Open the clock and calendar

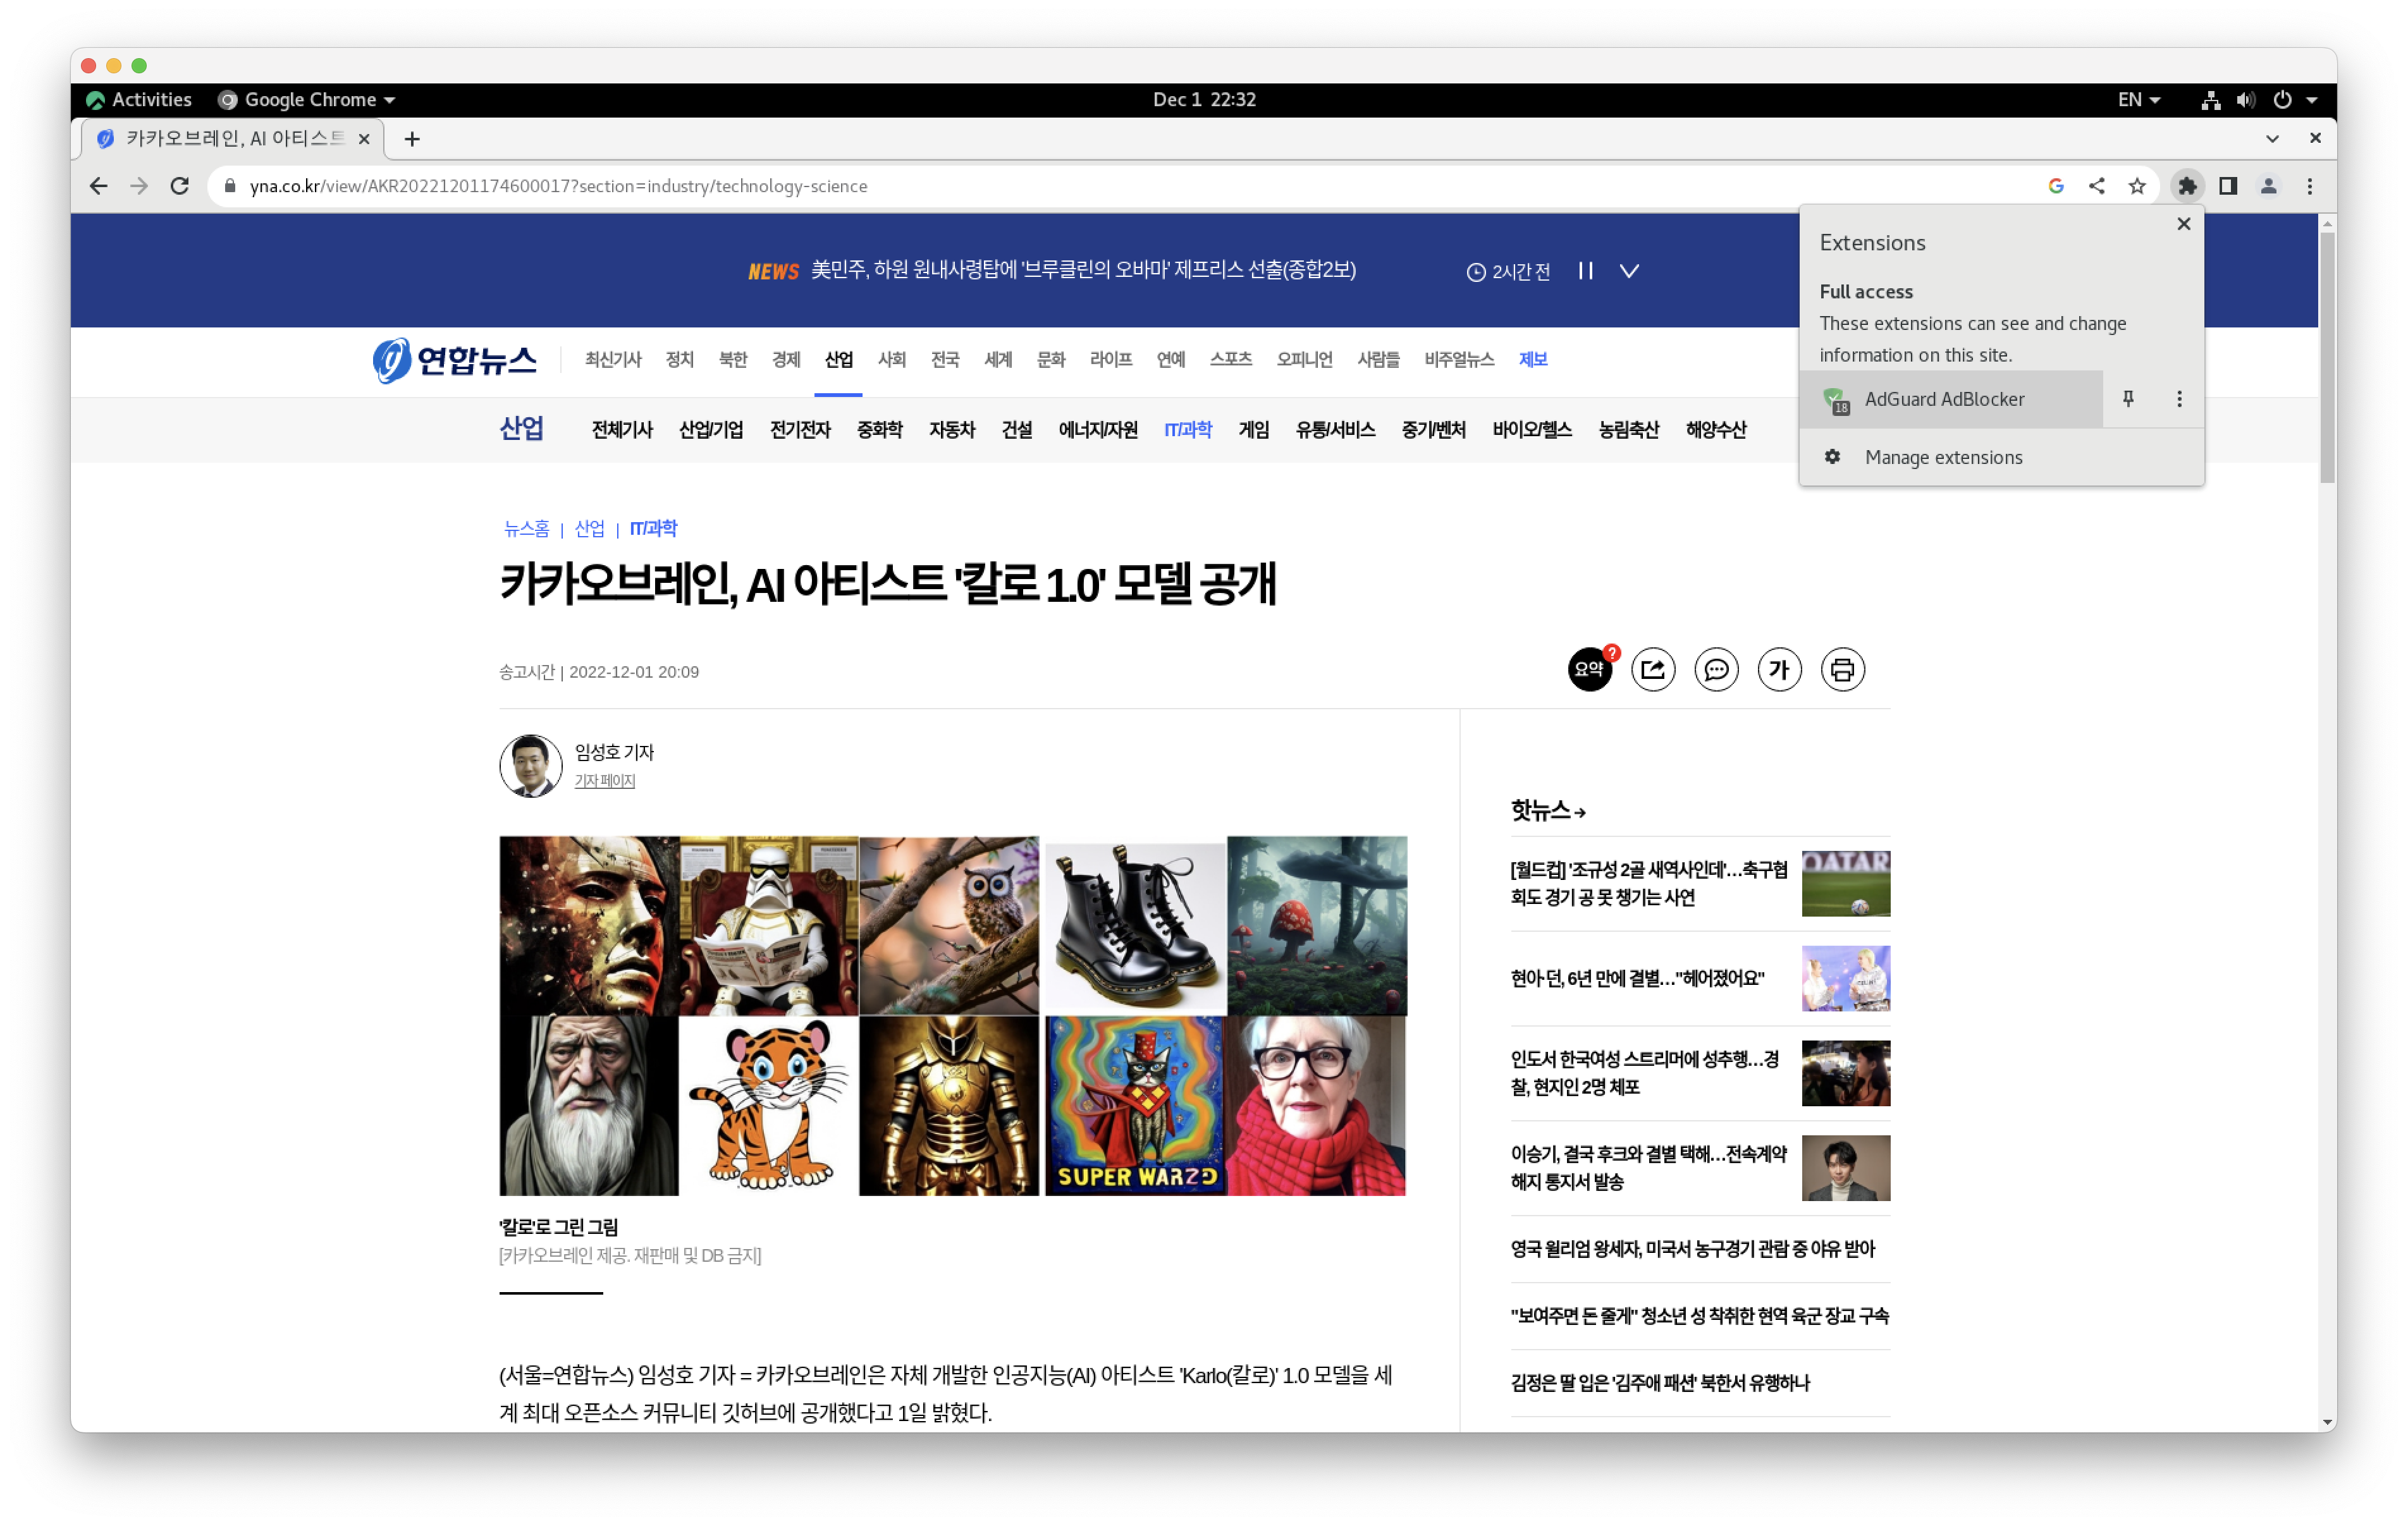pyautogui.click(x=1204, y=100)
